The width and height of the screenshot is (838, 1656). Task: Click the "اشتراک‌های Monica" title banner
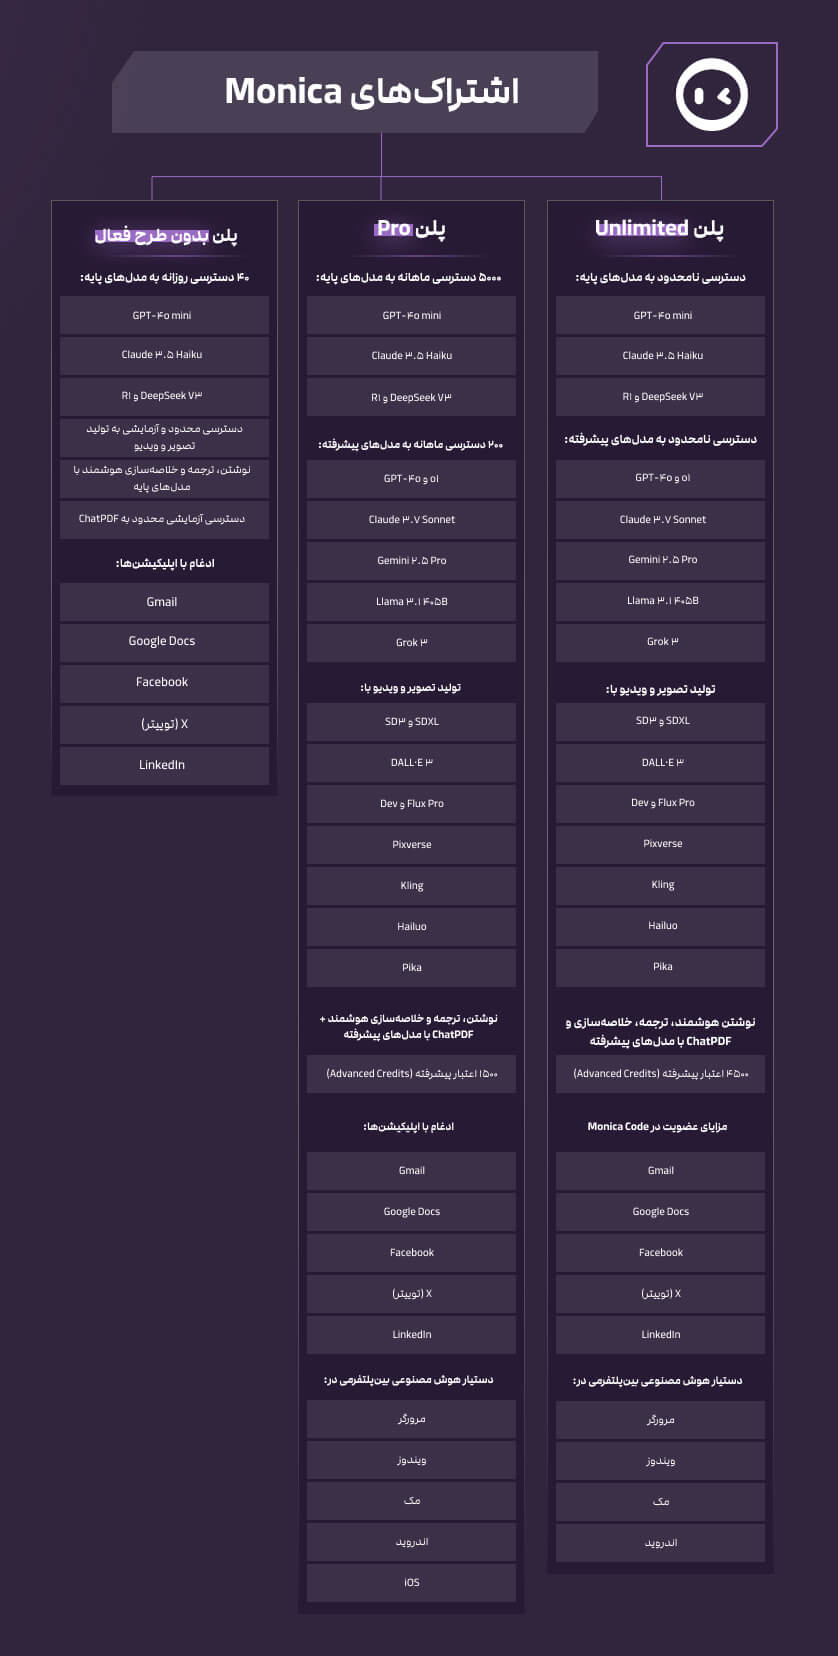(371, 92)
